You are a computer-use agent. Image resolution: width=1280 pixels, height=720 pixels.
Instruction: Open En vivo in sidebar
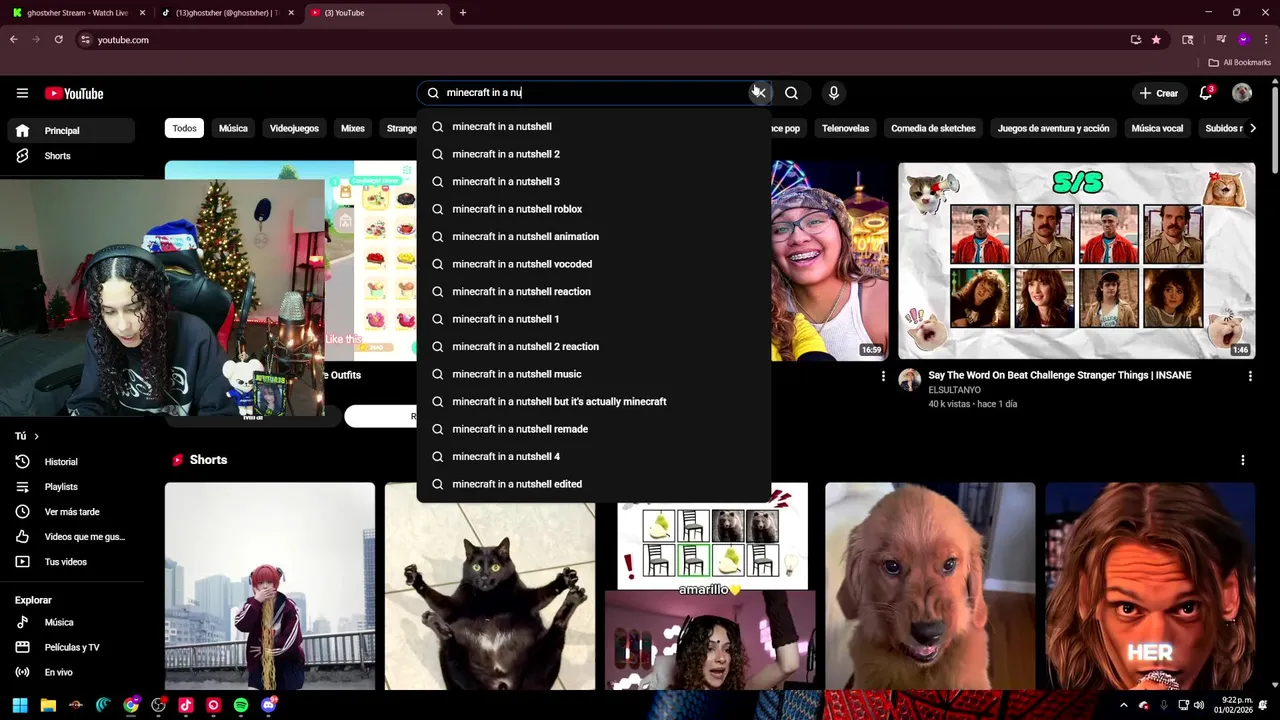[71, 672]
